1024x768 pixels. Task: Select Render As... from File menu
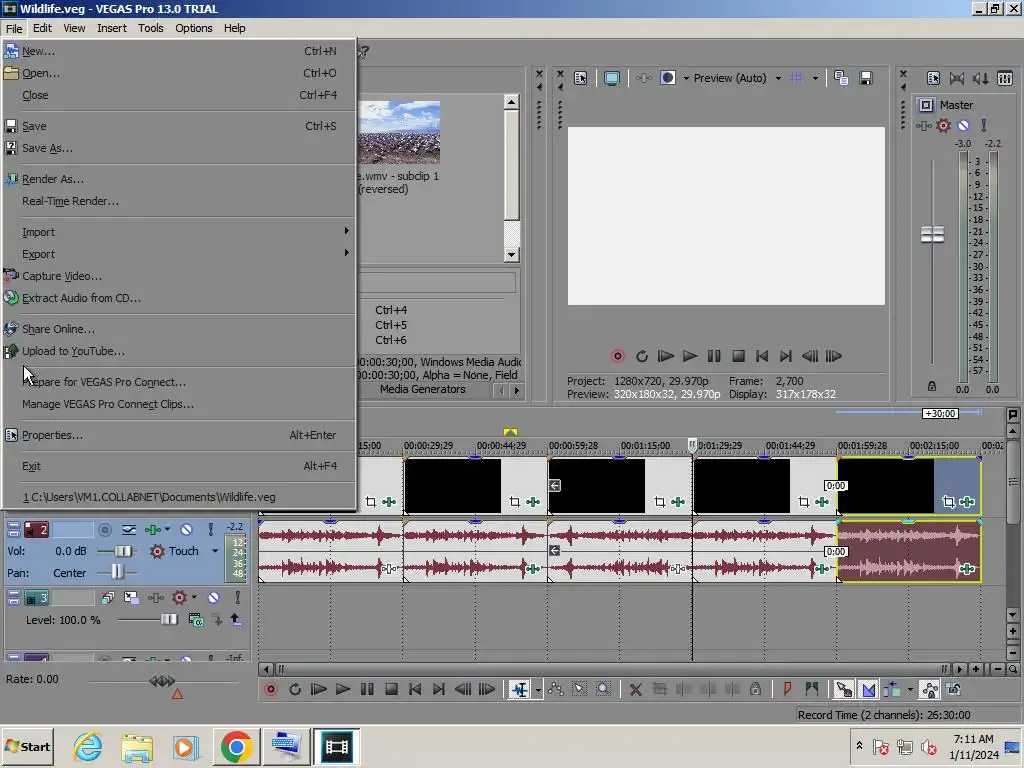180,179
